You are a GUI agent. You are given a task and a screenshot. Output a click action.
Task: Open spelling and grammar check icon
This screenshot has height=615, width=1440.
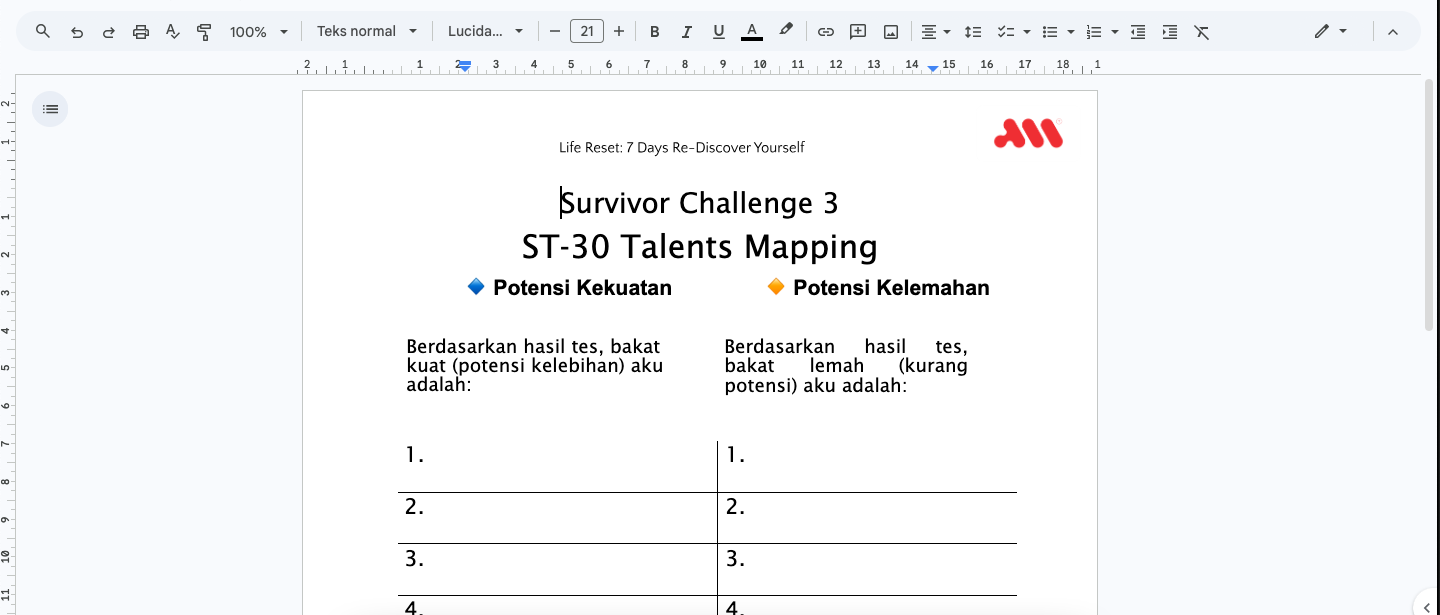tap(173, 32)
